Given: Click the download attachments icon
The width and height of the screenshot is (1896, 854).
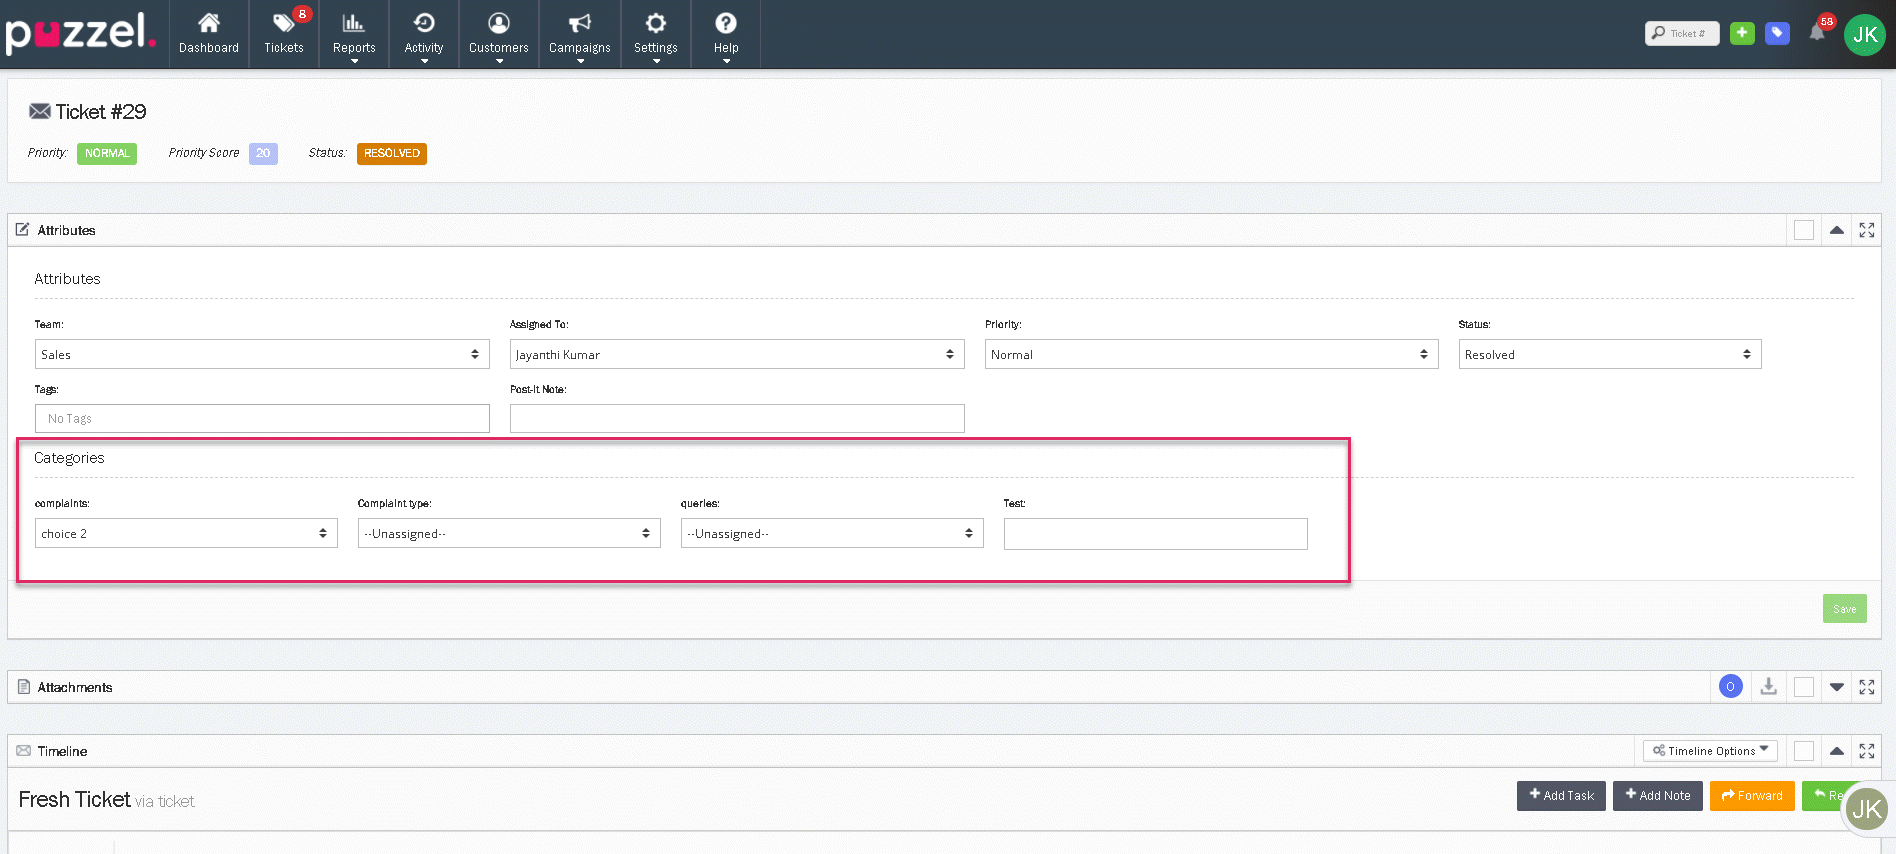Looking at the screenshot, I should point(1768,687).
